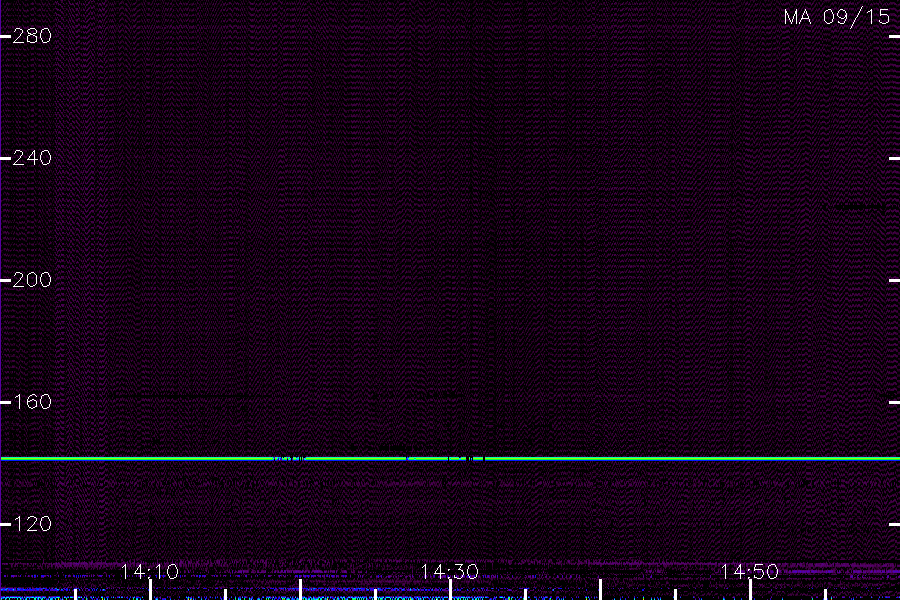This screenshot has height=600, width=900.
Task: Click the 200 frequency axis label
Action: [32, 280]
